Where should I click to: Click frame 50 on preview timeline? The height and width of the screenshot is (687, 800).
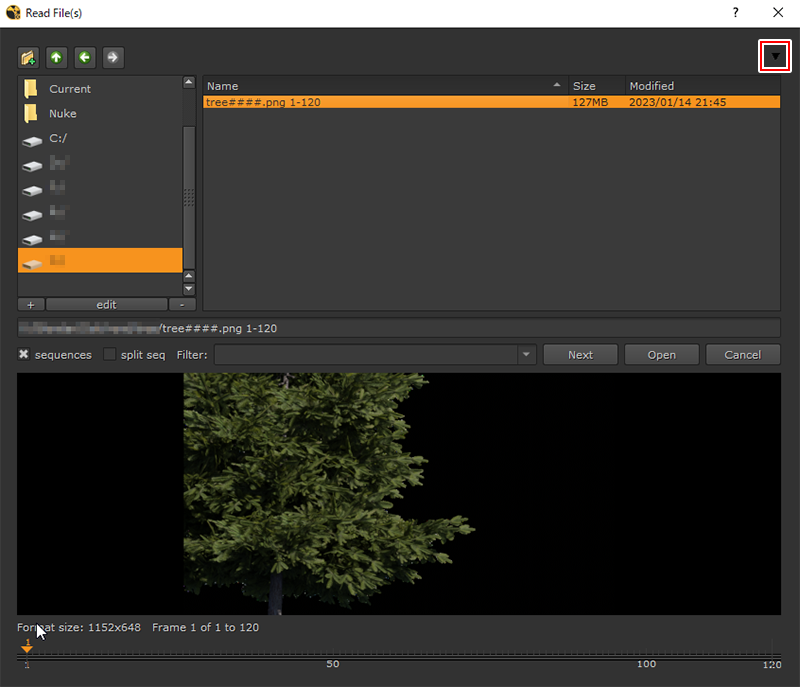(x=333, y=656)
